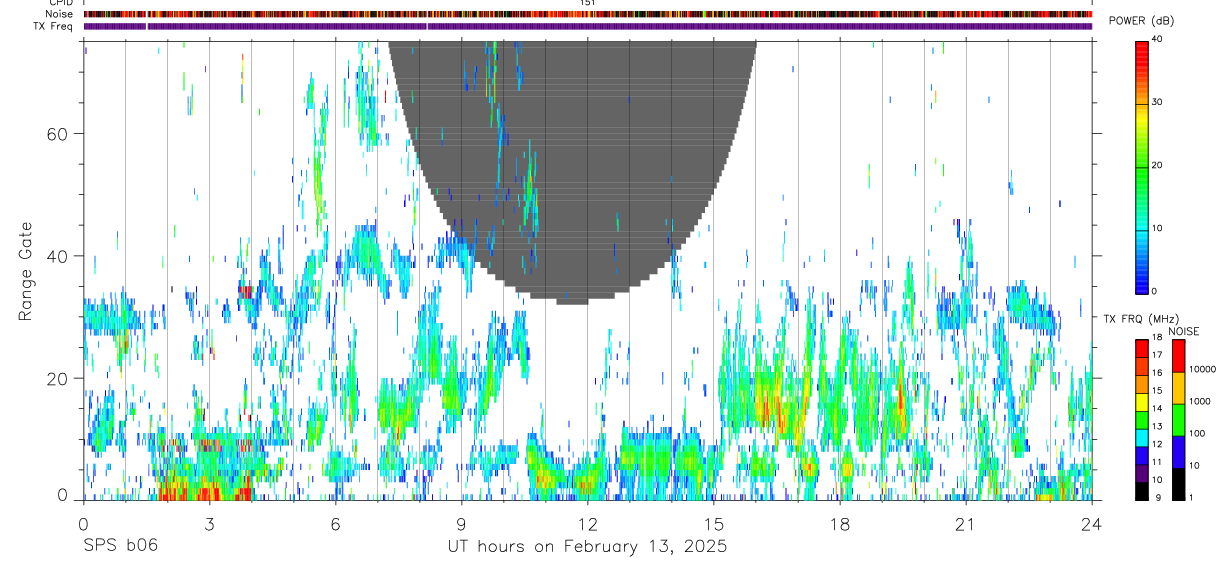Click the red 18 MHz swatch in TX FRQ colorbar

1142,349
